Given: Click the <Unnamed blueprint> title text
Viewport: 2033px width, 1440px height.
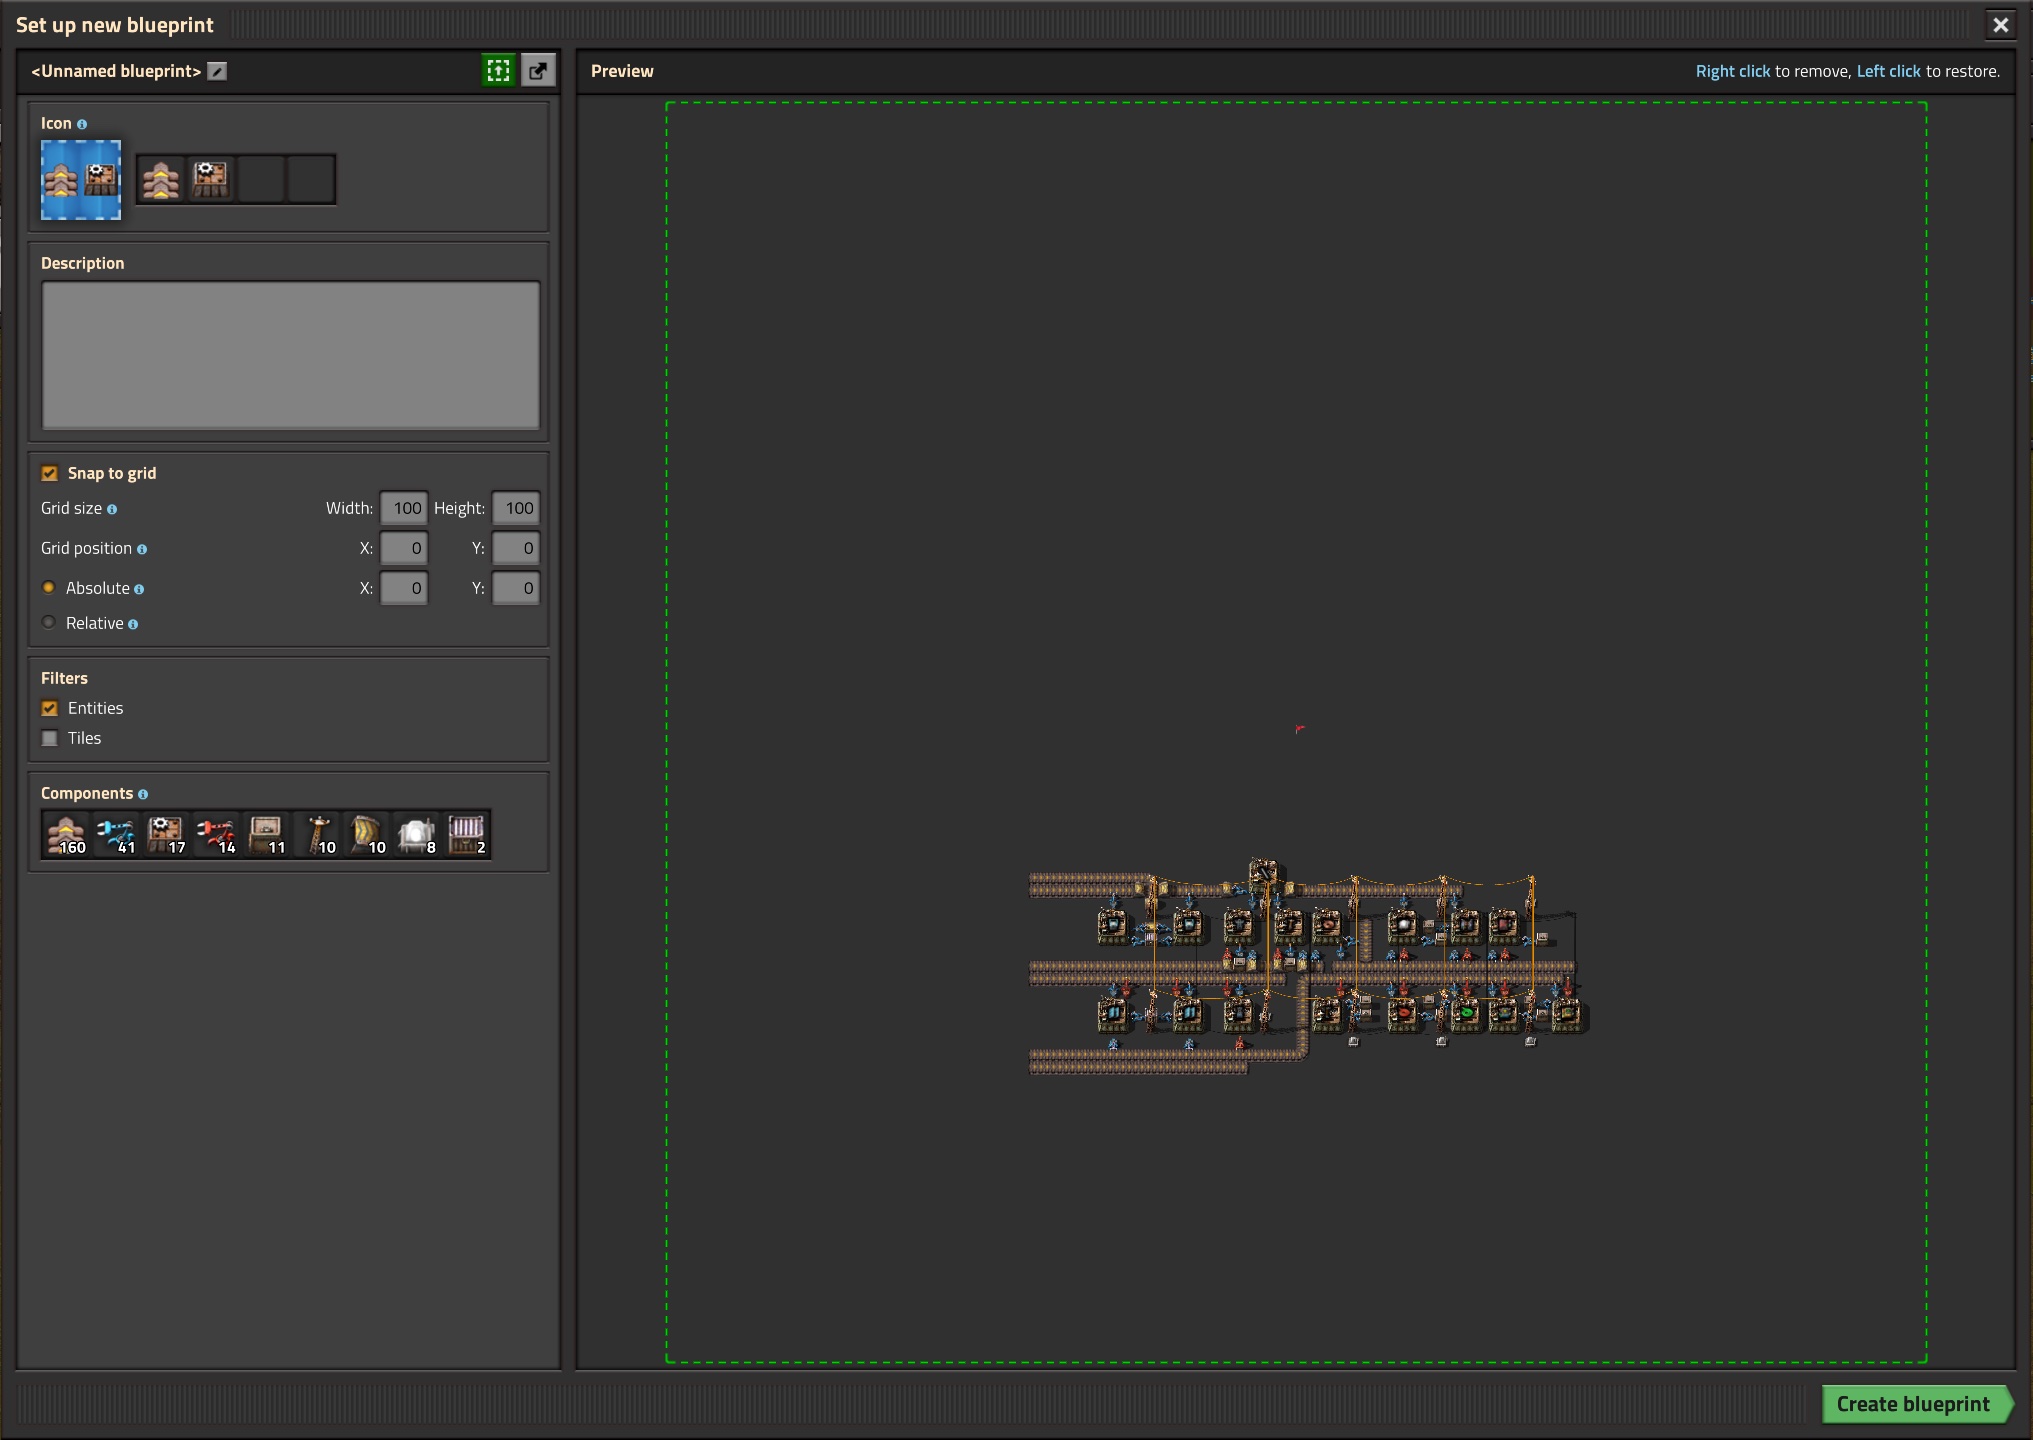Looking at the screenshot, I should click(x=116, y=71).
